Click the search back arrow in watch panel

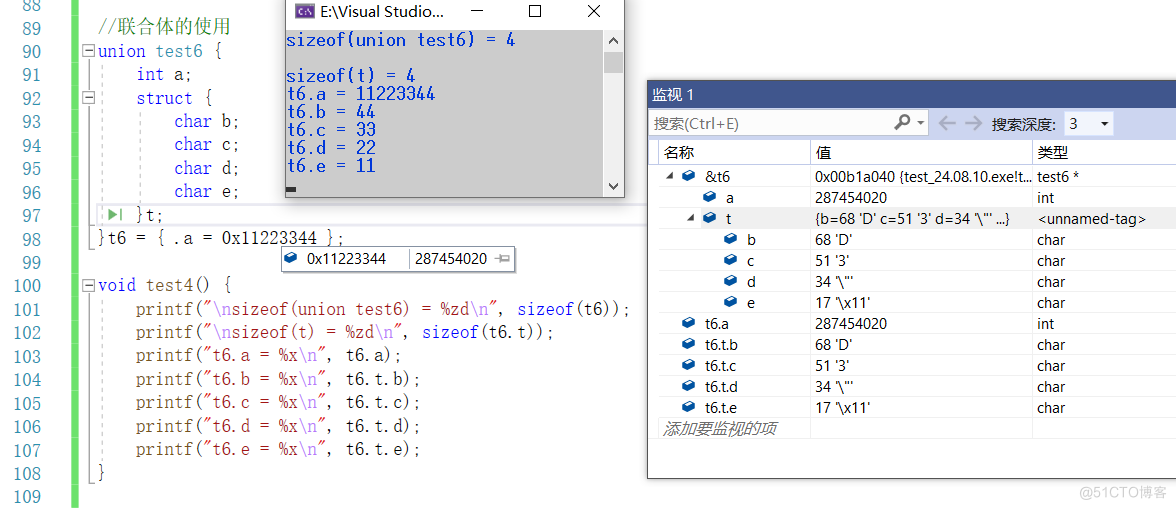point(947,123)
